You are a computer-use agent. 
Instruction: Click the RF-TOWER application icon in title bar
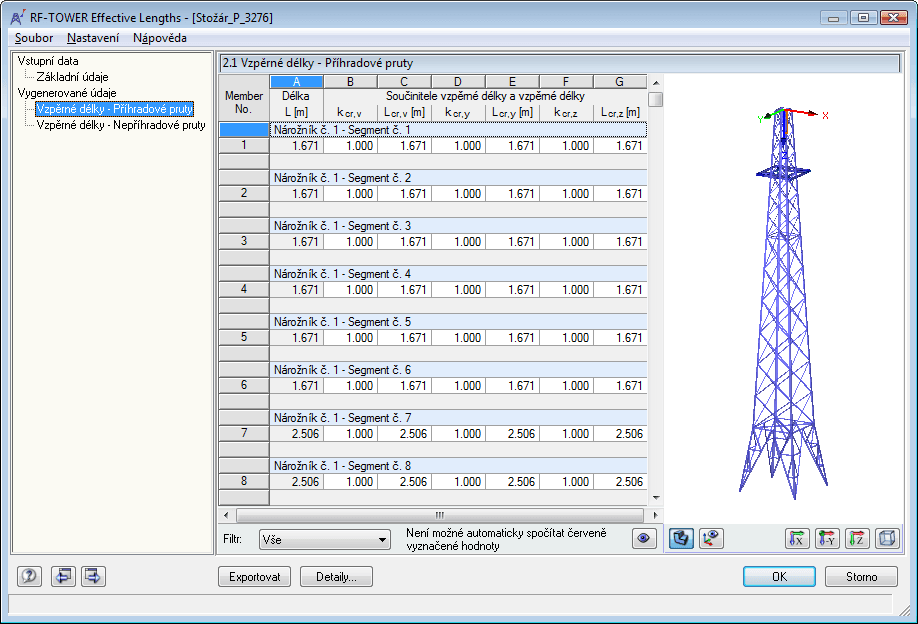[18, 18]
